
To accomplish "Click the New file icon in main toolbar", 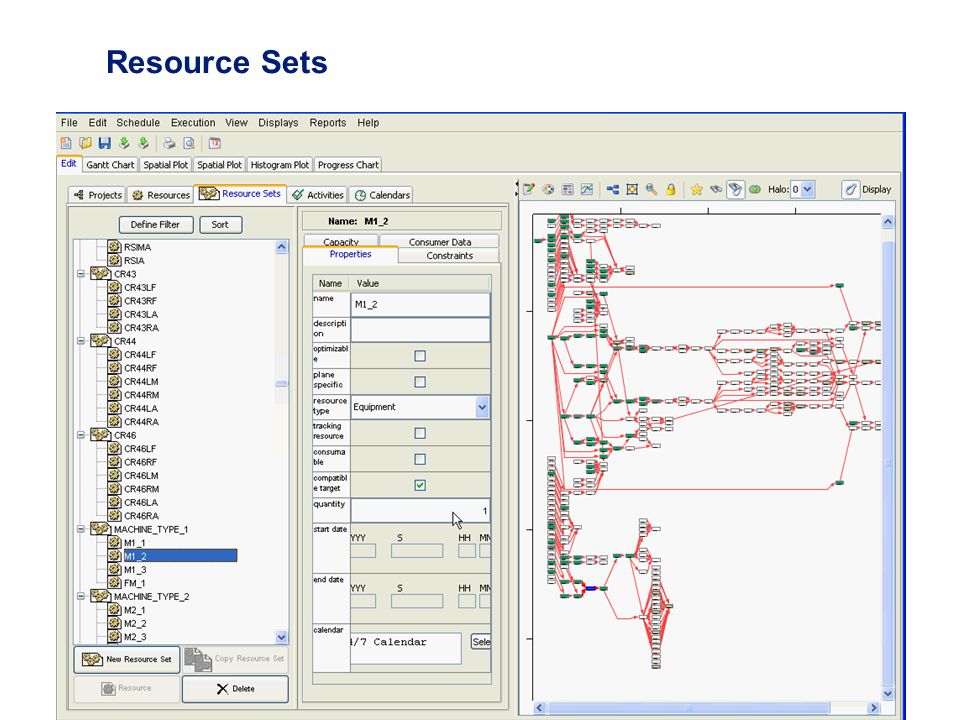I will 66,143.
